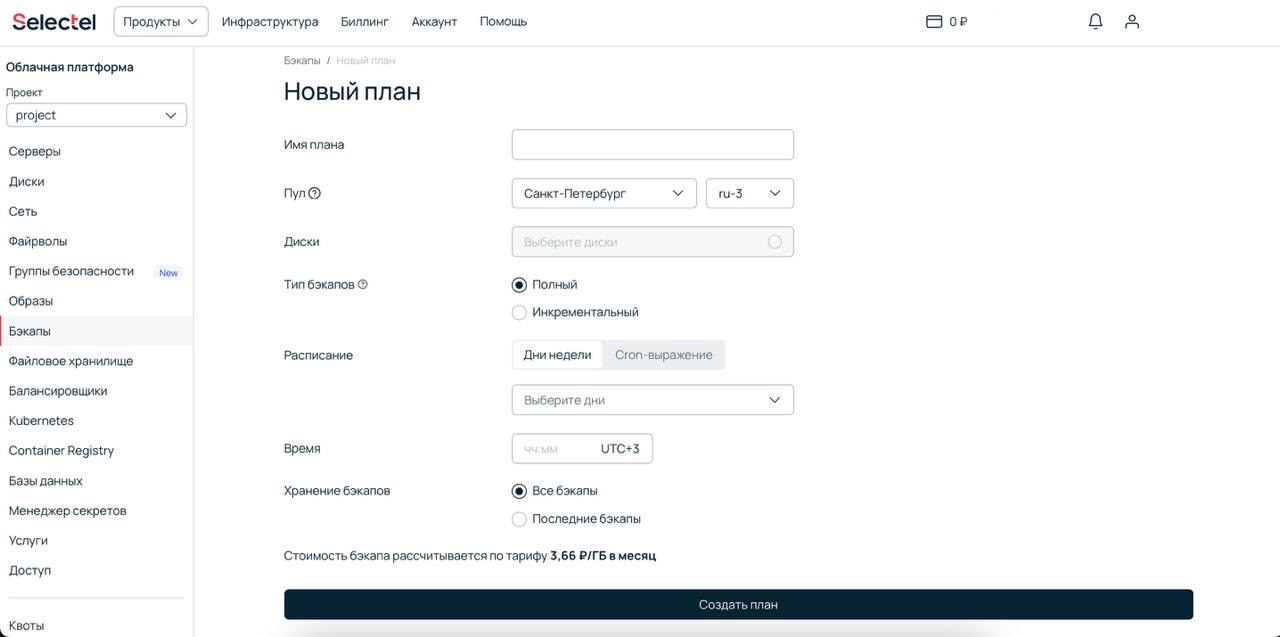Open the Выберите дни dropdown
This screenshot has height=637, width=1280.
click(x=653, y=400)
